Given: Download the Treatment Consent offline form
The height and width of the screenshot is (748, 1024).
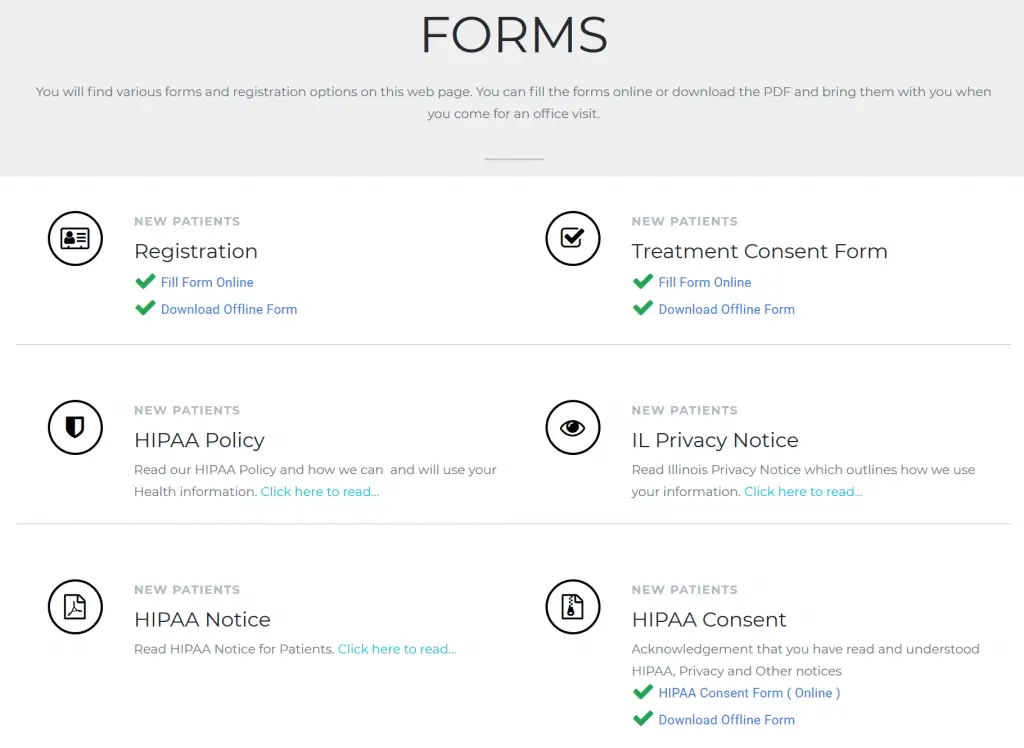Looking at the screenshot, I should point(726,309).
